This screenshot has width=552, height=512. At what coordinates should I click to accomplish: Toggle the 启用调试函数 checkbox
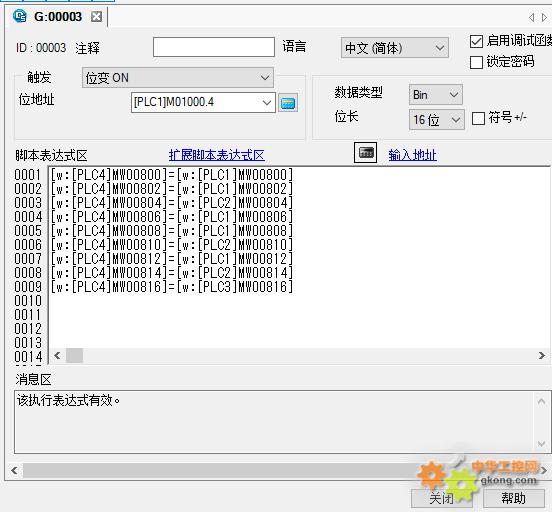point(476,41)
